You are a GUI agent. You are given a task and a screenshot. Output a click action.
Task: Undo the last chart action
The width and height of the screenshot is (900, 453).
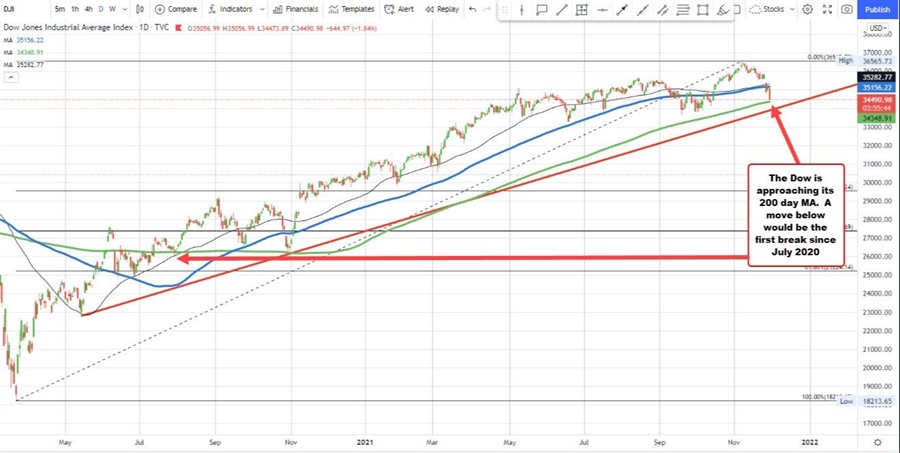tap(472, 9)
